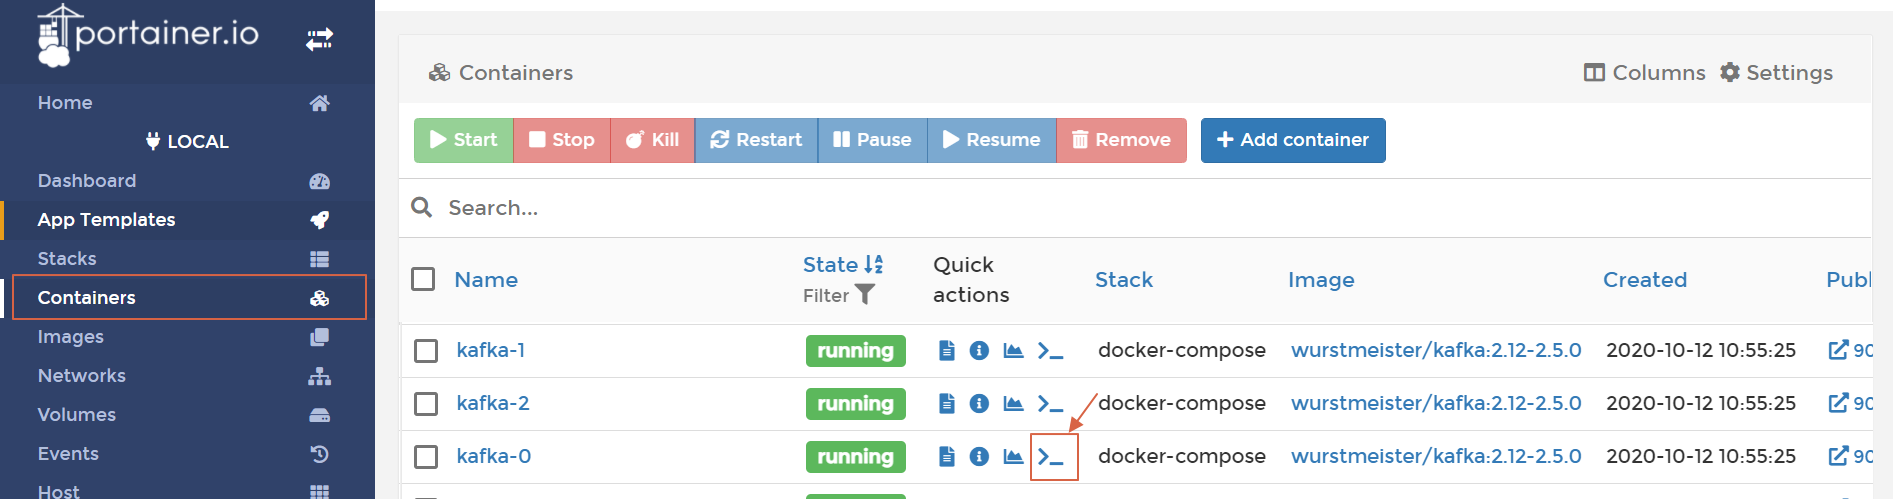The image size is (1893, 499).
Task: Open inspect info icon for kafka-2
Action: (979, 404)
